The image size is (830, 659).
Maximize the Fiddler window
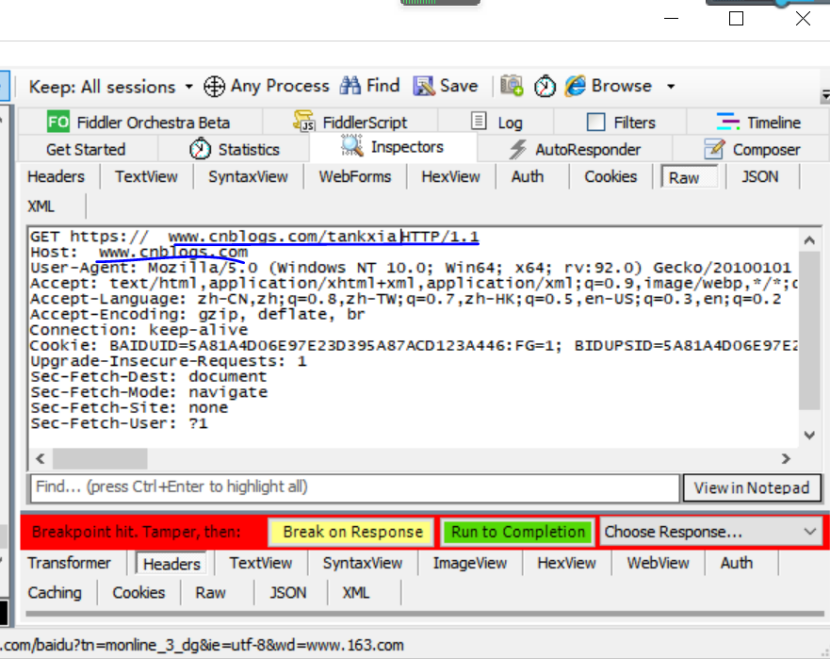click(x=736, y=19)
